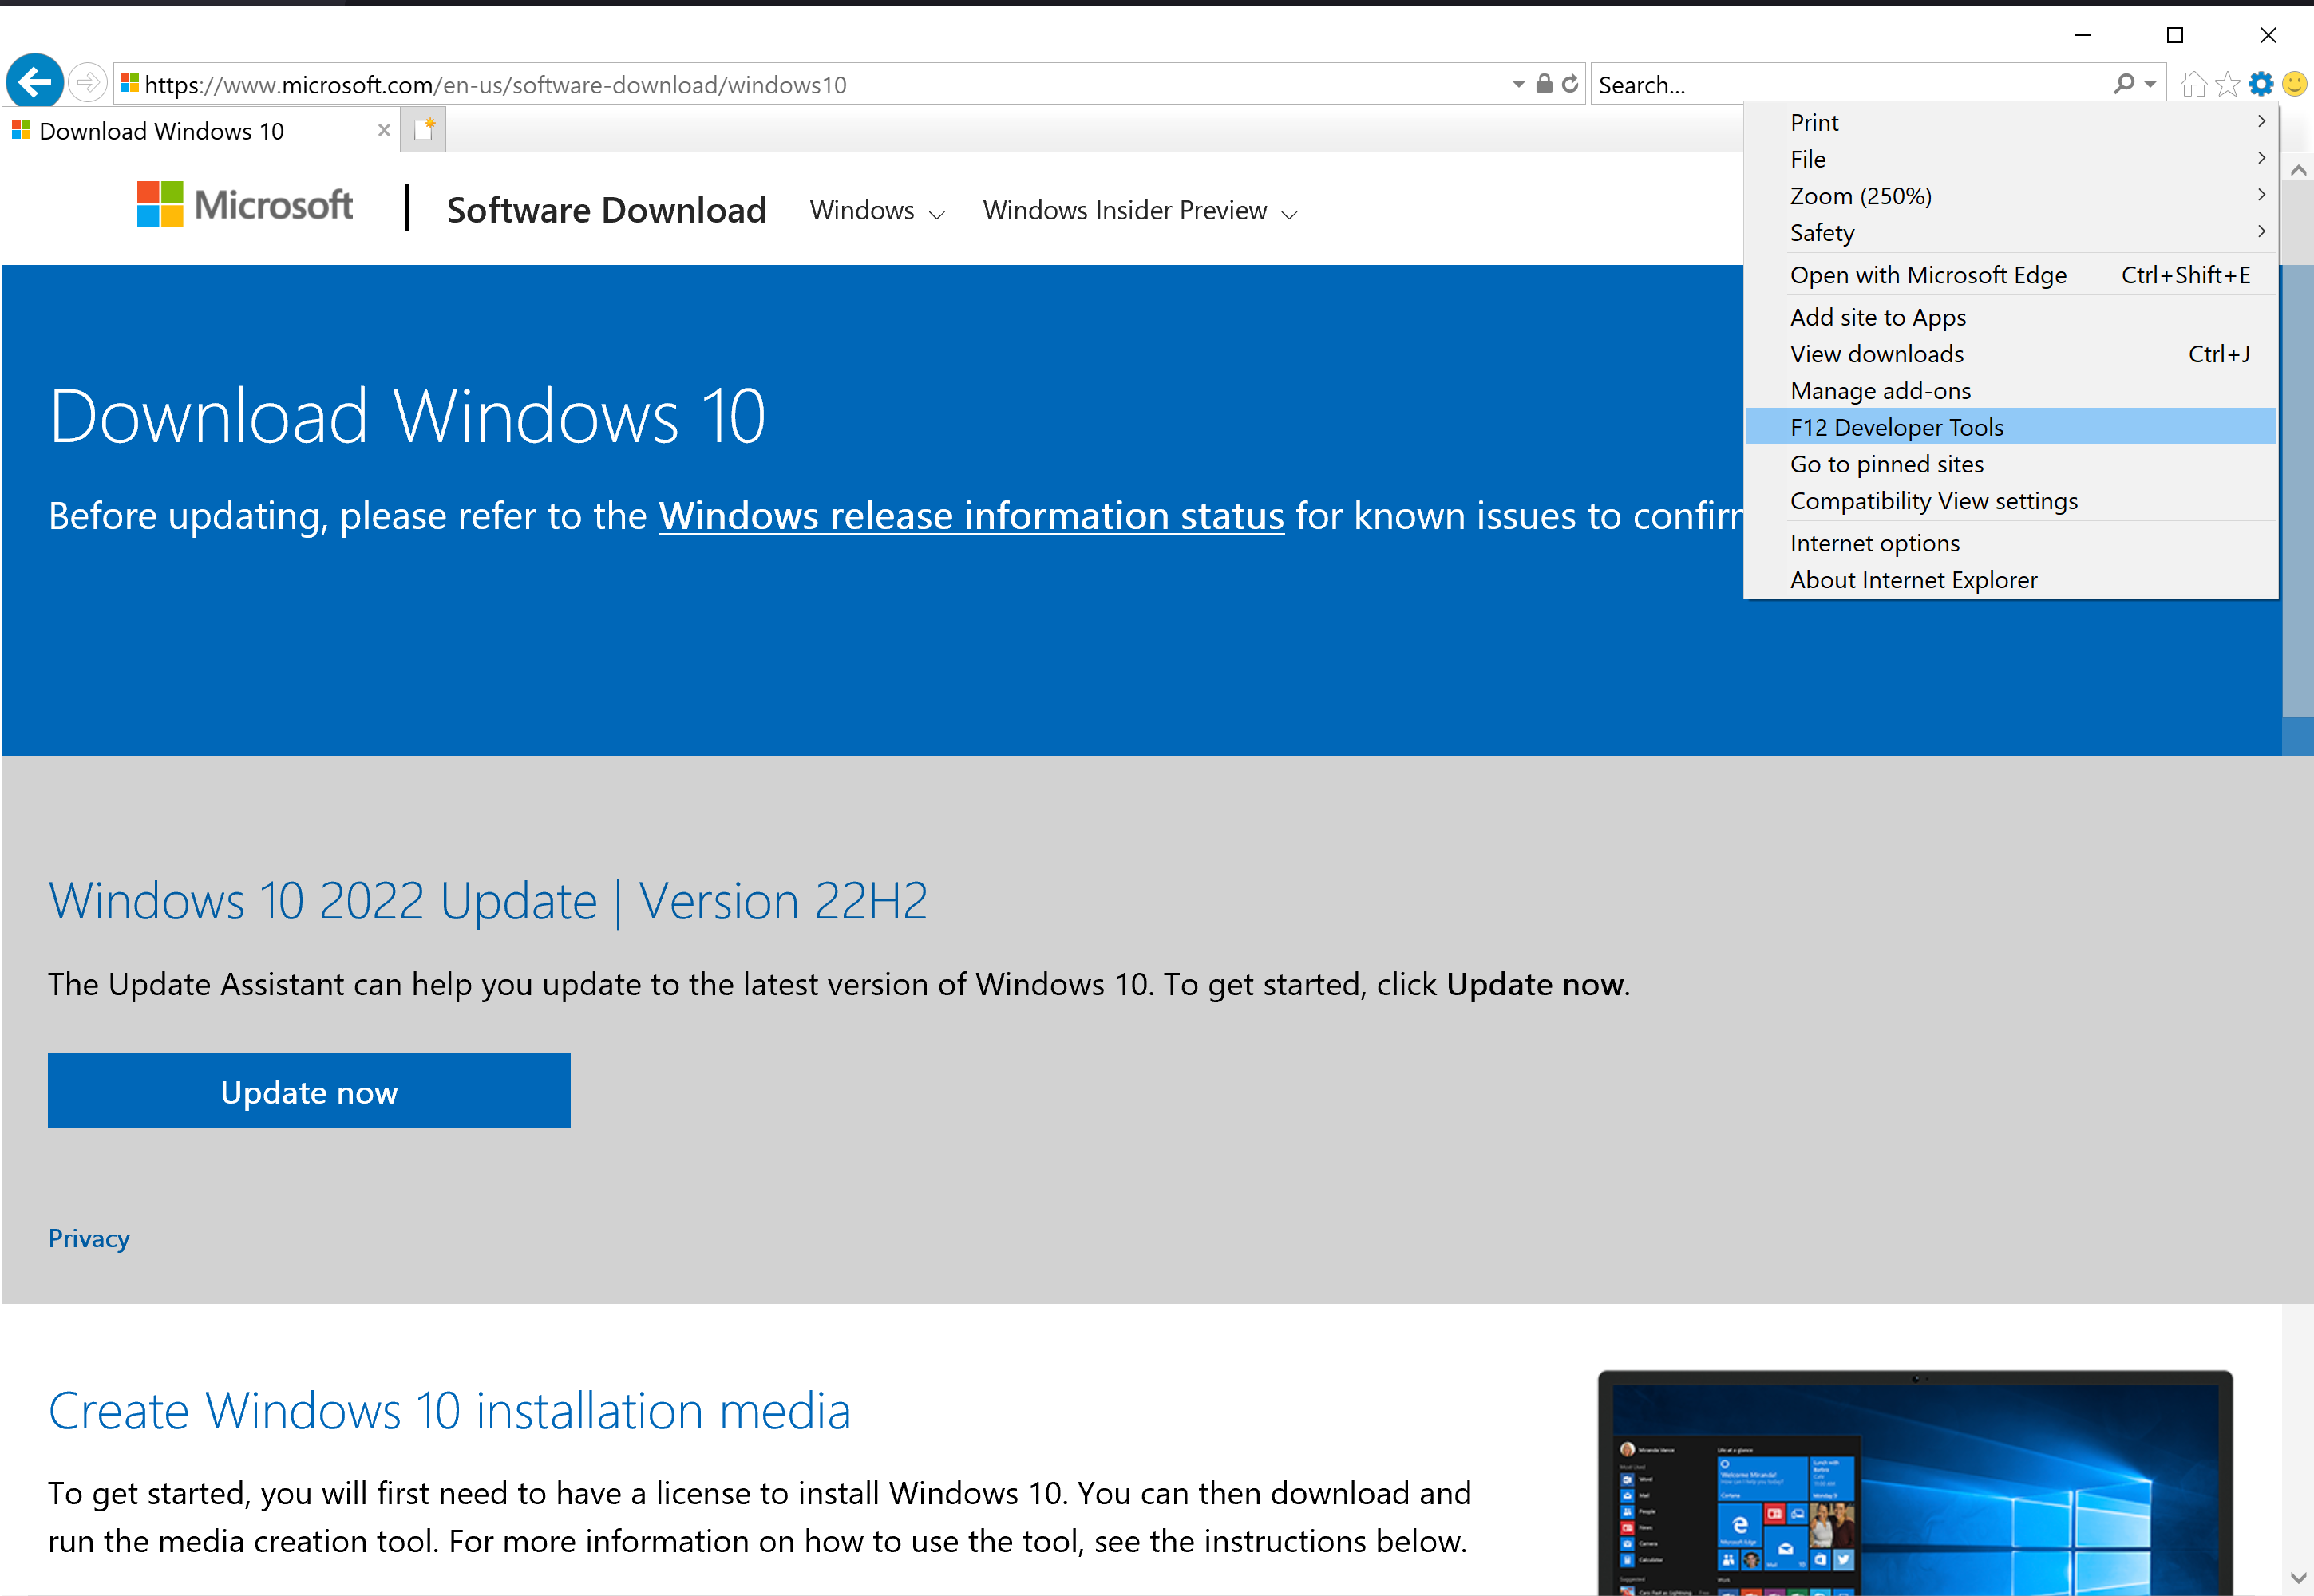Click the search magnifier icon
The width and height of the screenshot is (2314, 1596).
click(x=2123, y=84)
